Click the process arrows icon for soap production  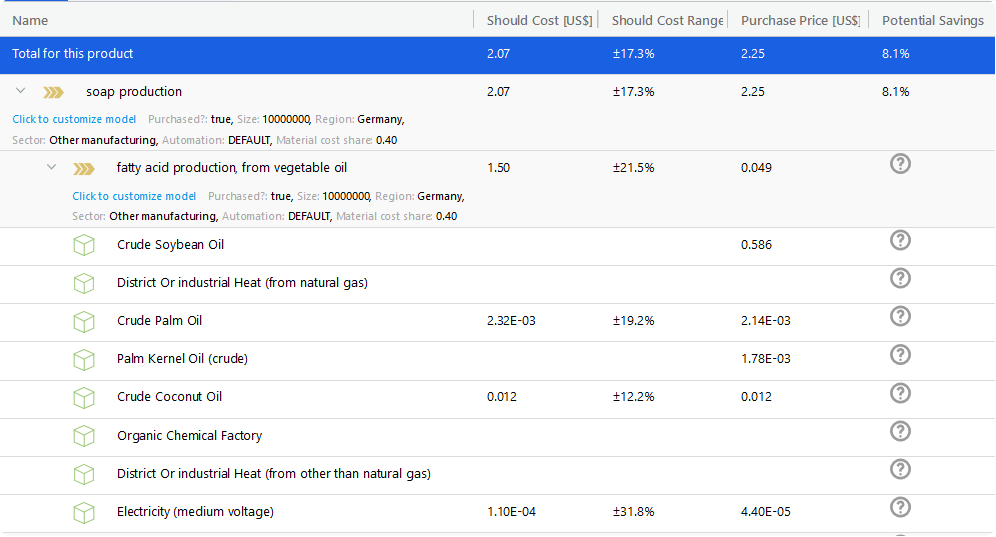[x=54, y=92]
